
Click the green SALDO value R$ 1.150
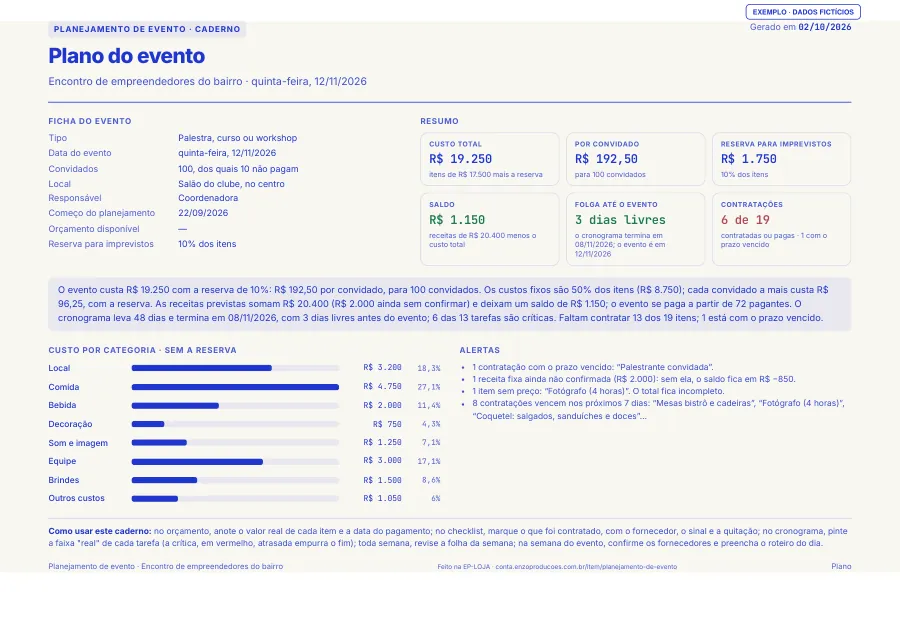click(457, 220)
